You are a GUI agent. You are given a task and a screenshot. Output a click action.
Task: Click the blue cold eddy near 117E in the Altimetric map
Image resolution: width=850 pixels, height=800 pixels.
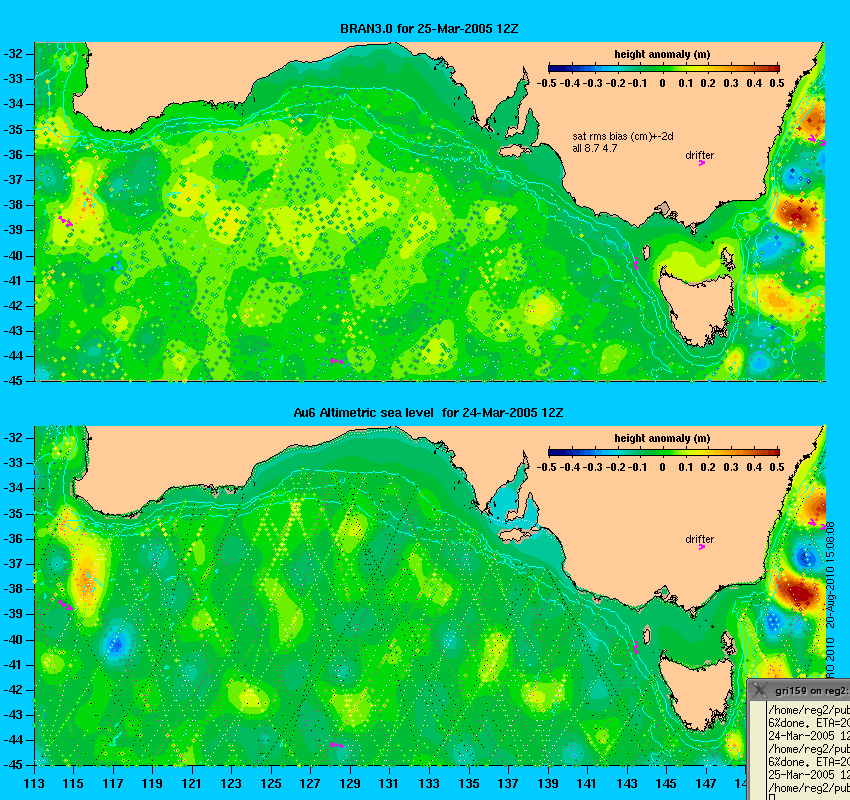(116, 644)
